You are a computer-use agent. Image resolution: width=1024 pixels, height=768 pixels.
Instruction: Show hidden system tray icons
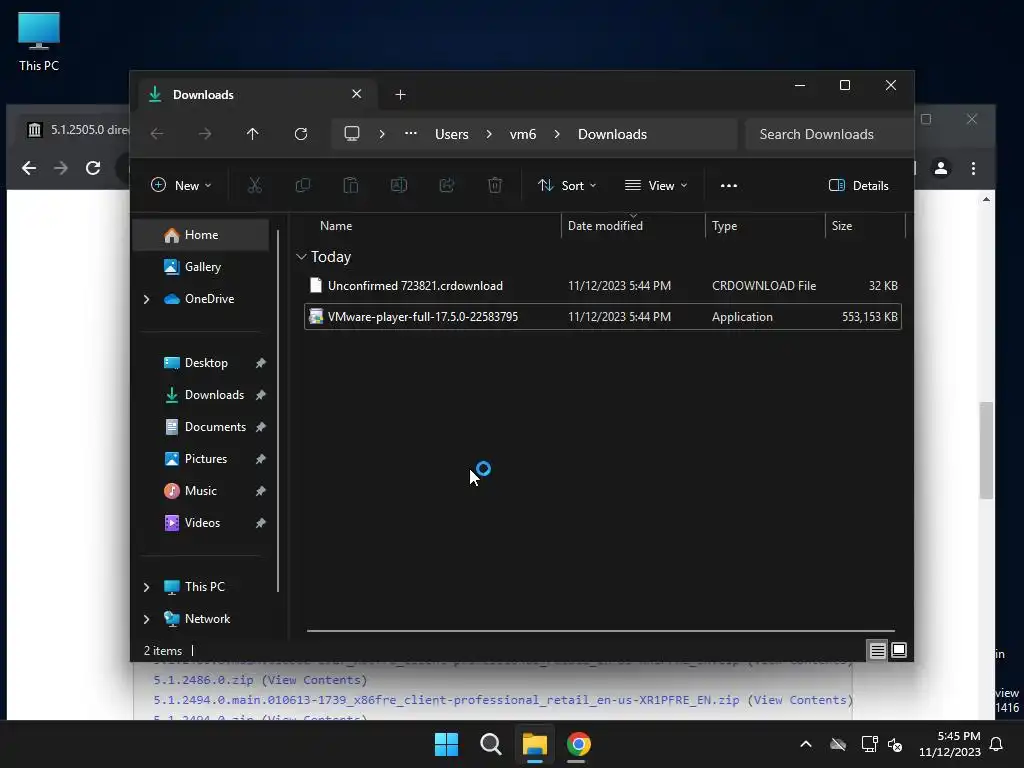point(806,744)
